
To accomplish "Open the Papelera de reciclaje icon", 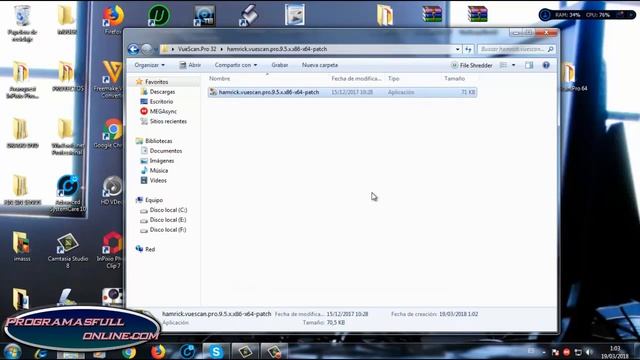I will click(x=22, y=23).
